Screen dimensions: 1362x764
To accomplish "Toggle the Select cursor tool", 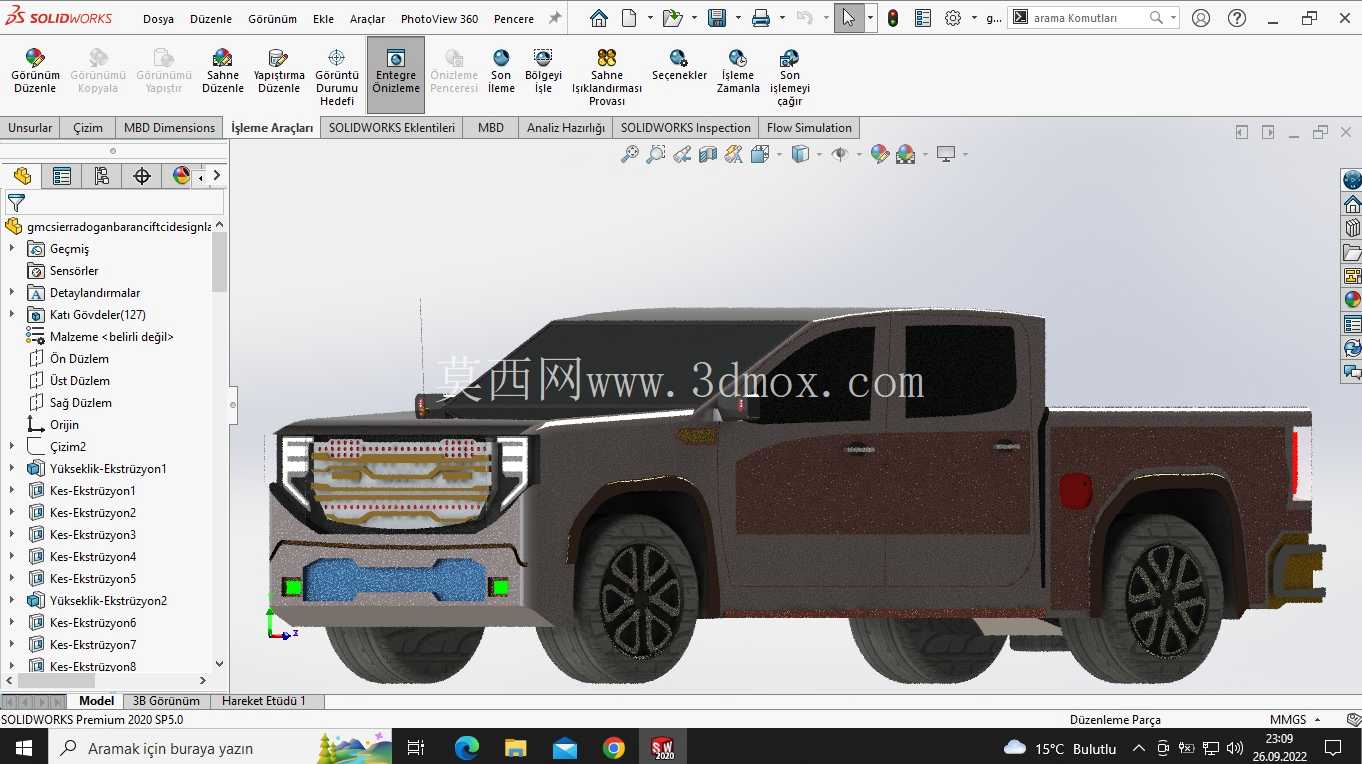I will pos(848,18).
